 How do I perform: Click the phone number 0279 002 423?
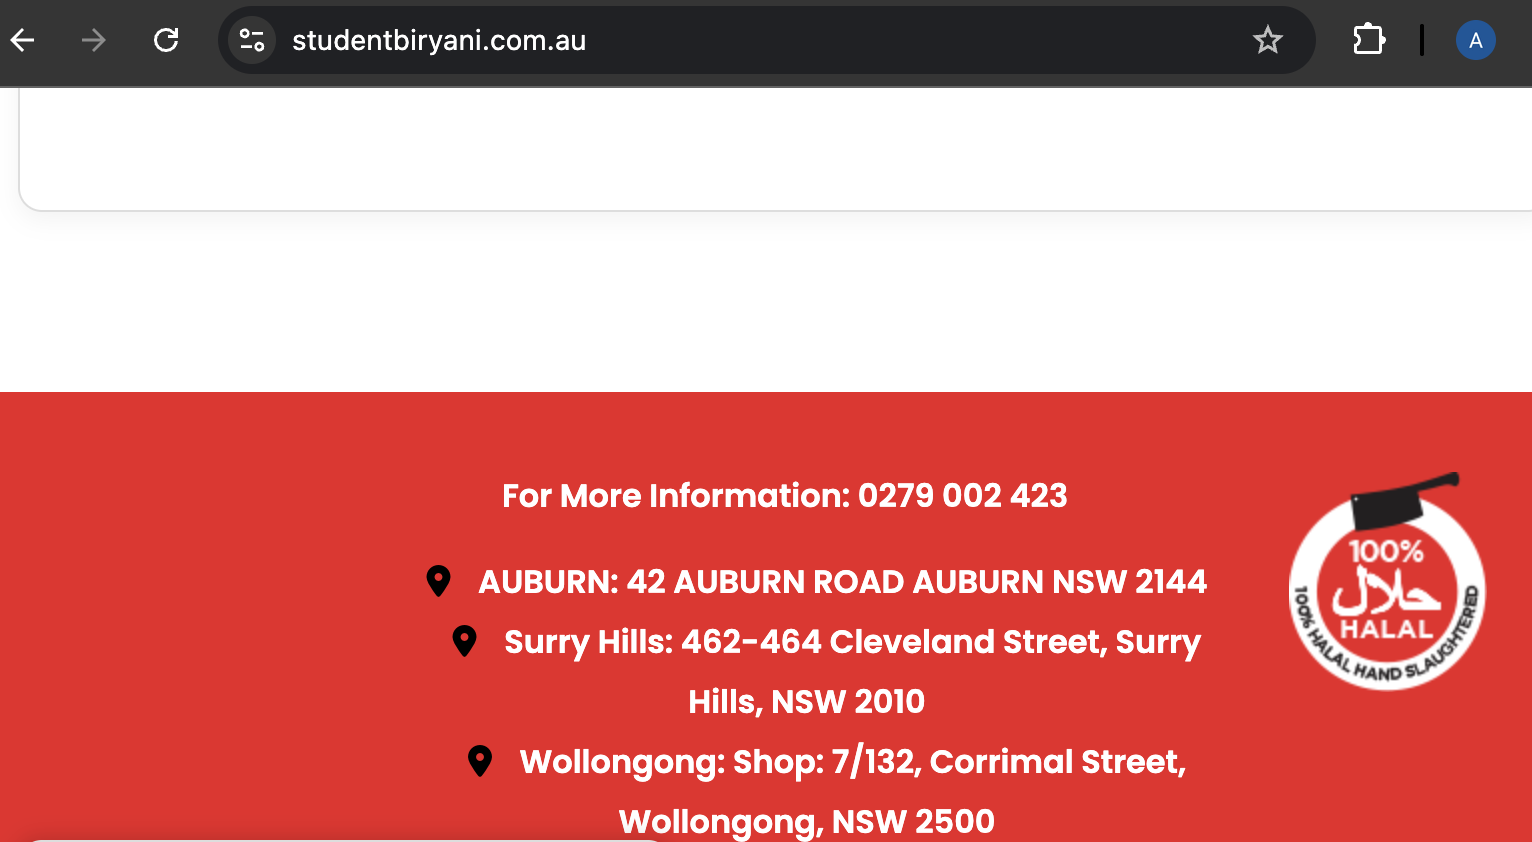click(x=962, y=495)
